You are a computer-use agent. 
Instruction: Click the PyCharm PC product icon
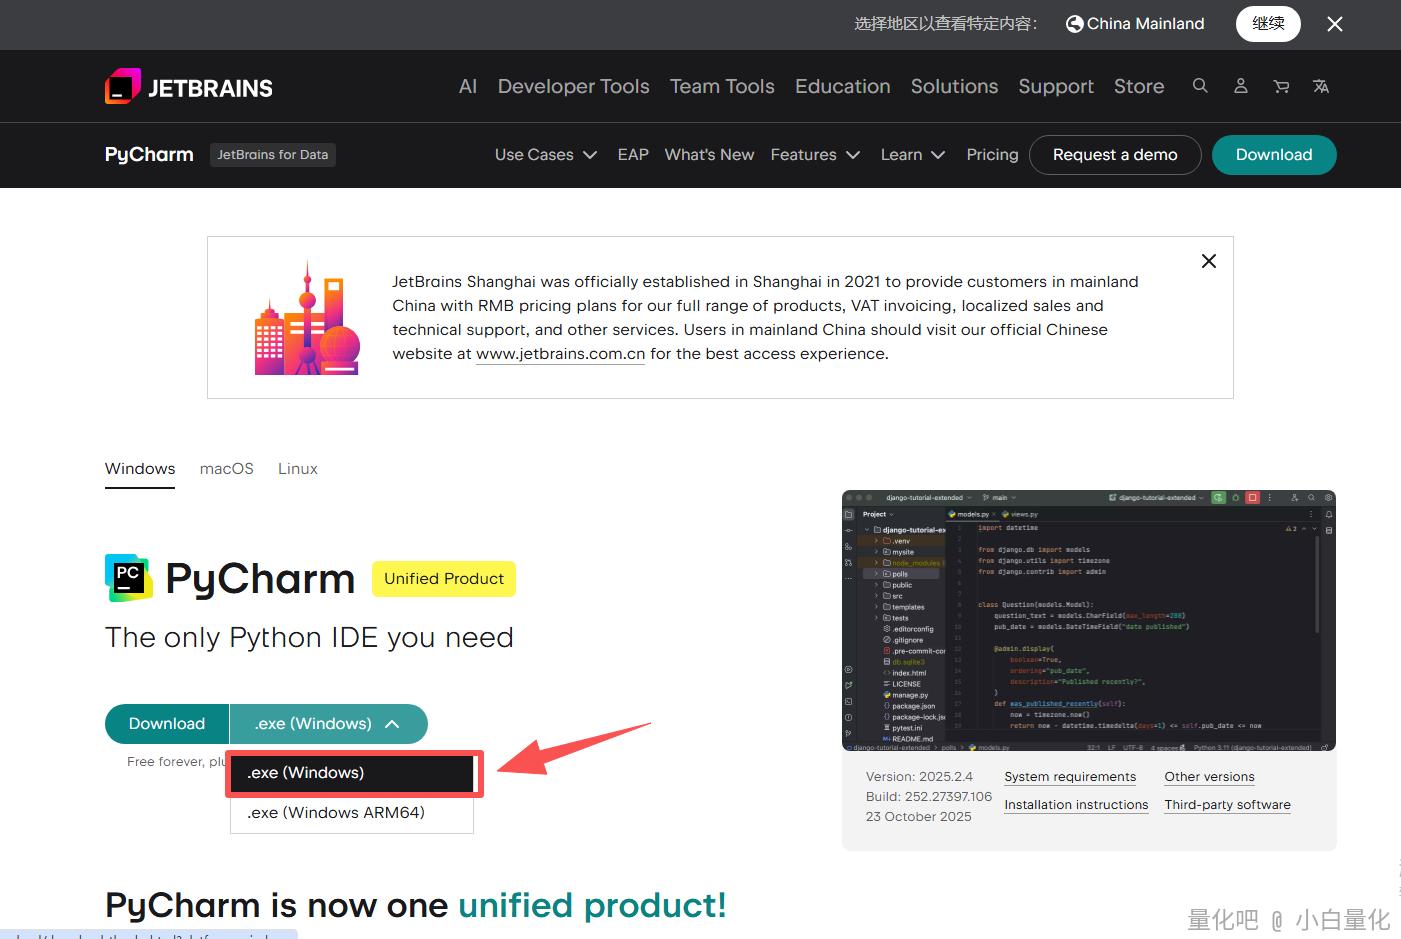[x=128, y=578]
